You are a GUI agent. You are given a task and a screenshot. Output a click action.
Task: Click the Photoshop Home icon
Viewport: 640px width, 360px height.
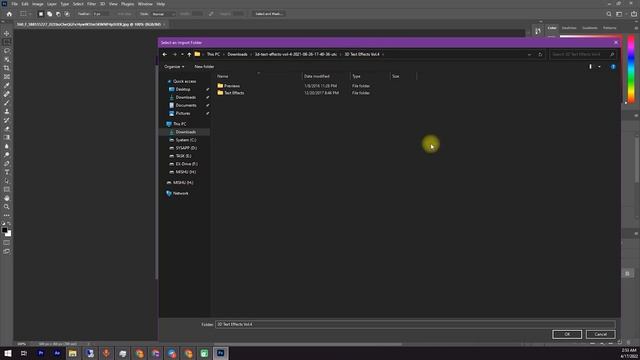coord(9,14)
